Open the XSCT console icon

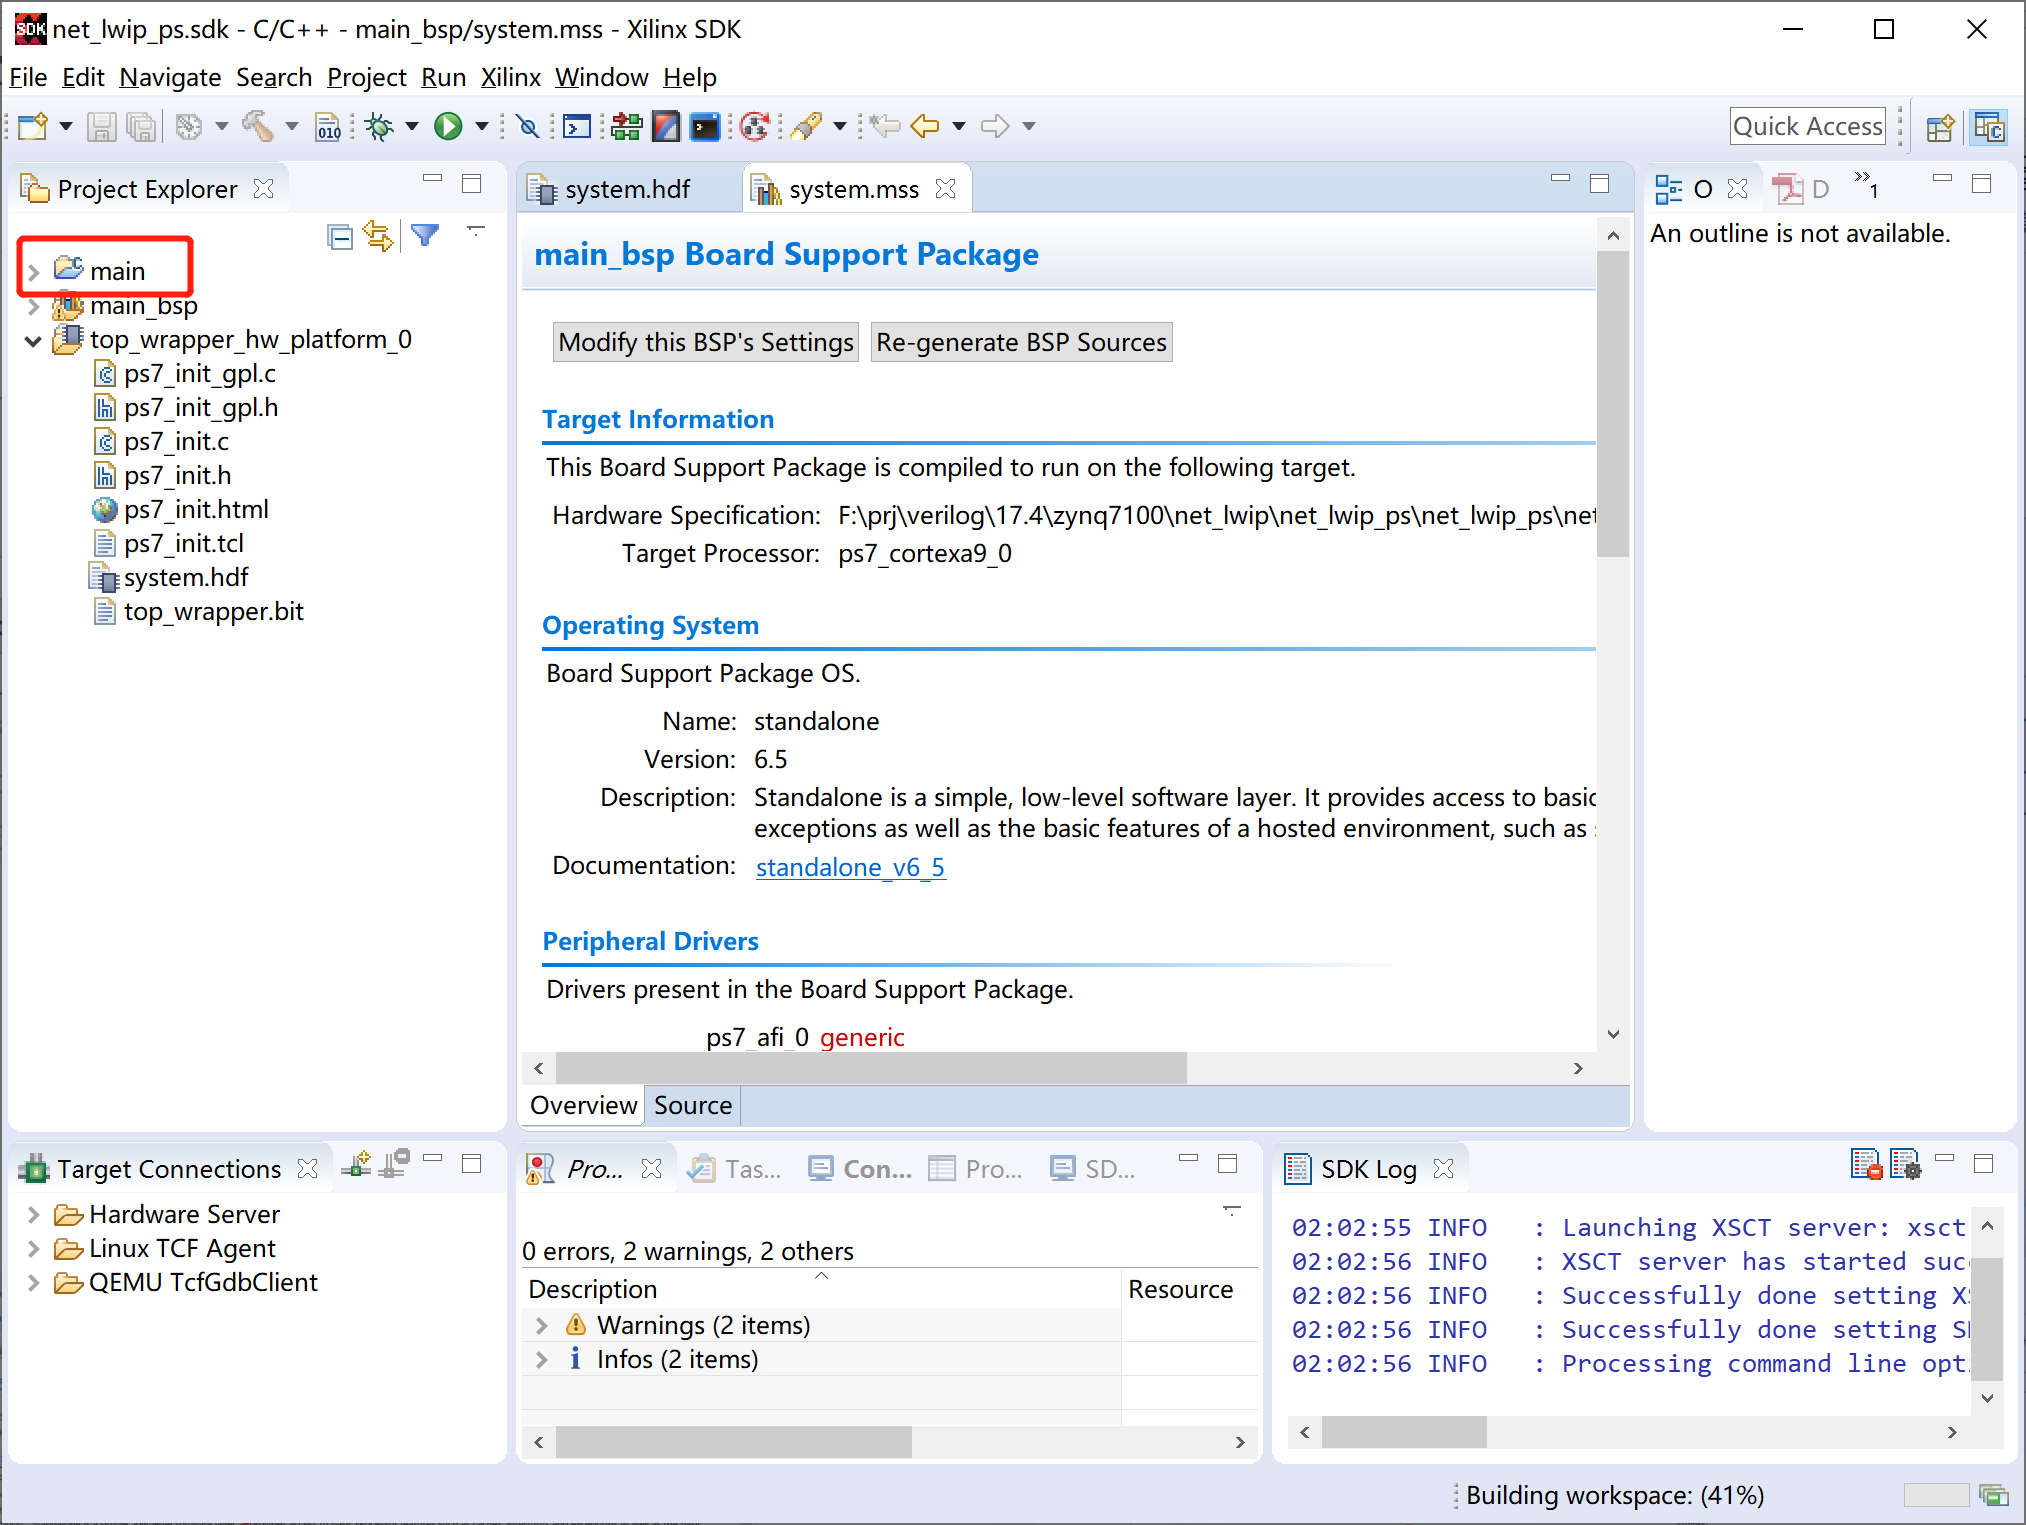(x=577, y=127)
